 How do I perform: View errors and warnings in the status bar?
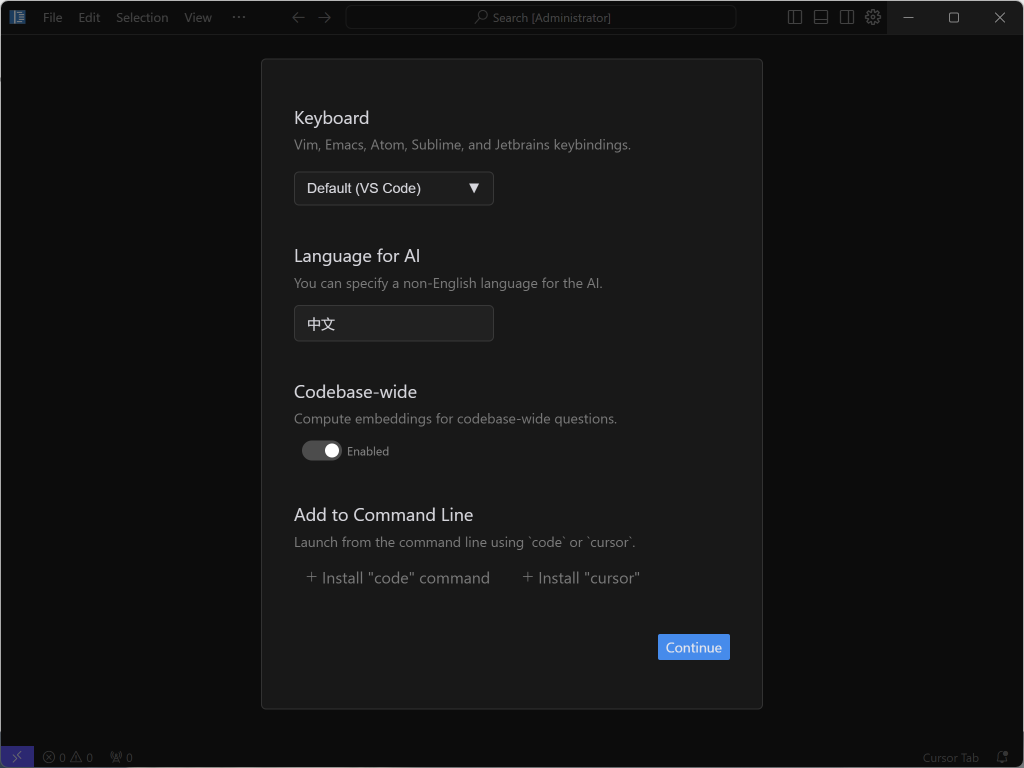pyautogui.click(x=68, y=757)
